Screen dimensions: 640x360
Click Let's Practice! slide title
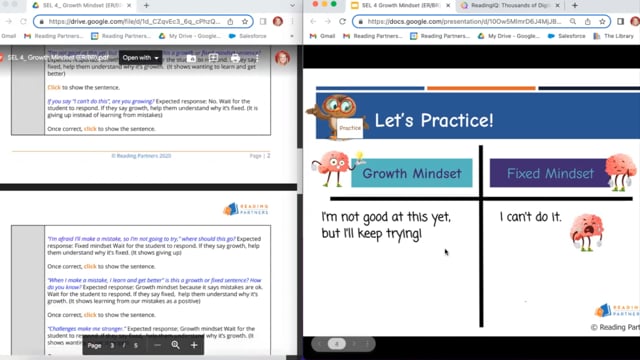click(x=434, y=120)
